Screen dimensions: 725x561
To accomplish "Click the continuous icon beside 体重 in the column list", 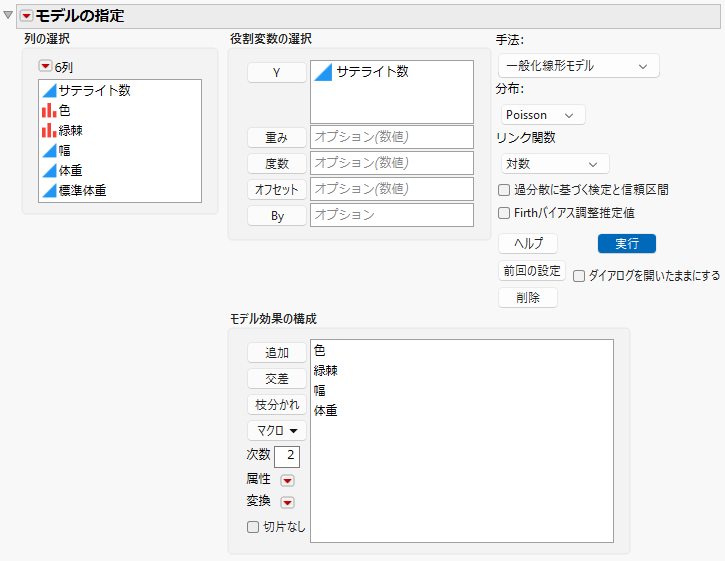I will pyautogui.click(x=49, y=170).
